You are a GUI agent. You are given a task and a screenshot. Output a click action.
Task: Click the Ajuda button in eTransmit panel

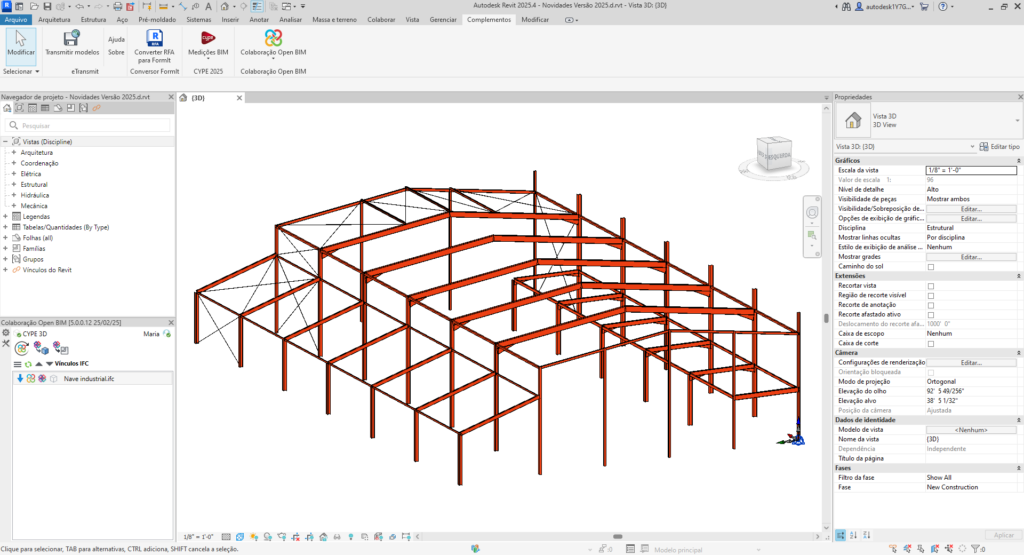[x=116, y=39]
